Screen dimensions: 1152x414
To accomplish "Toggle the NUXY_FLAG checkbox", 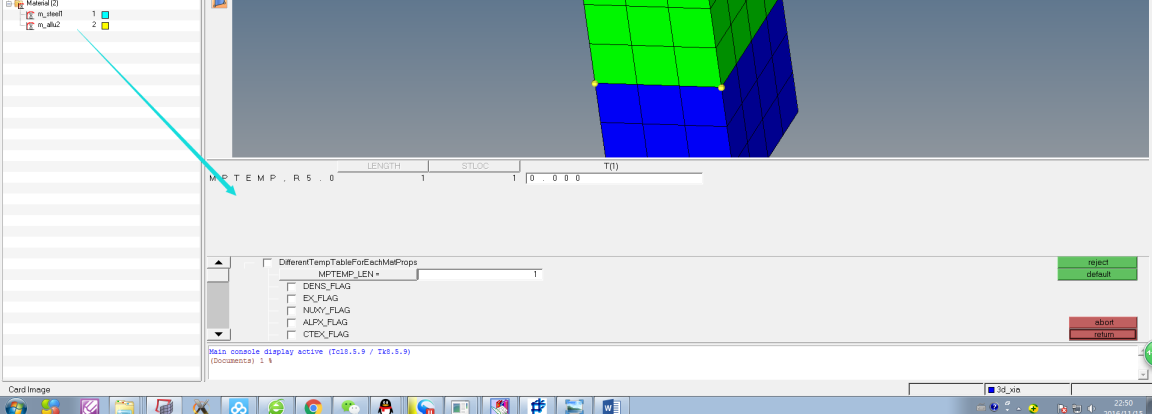I will click(292, 310).
